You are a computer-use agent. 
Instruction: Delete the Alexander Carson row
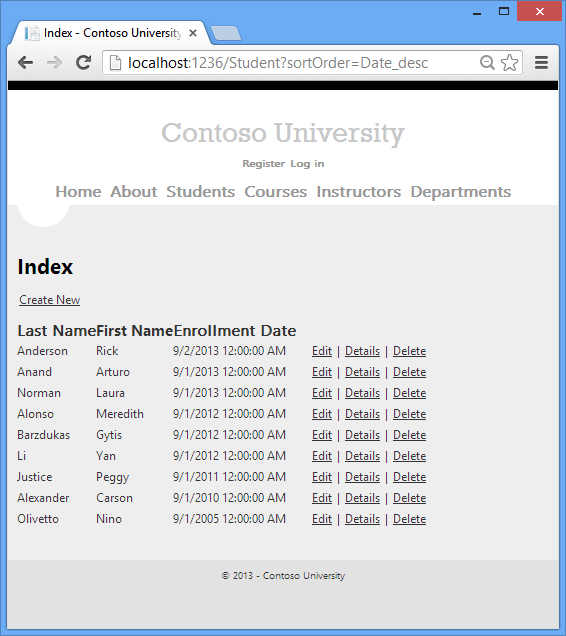pyautogui.click(x=409, y=498)
